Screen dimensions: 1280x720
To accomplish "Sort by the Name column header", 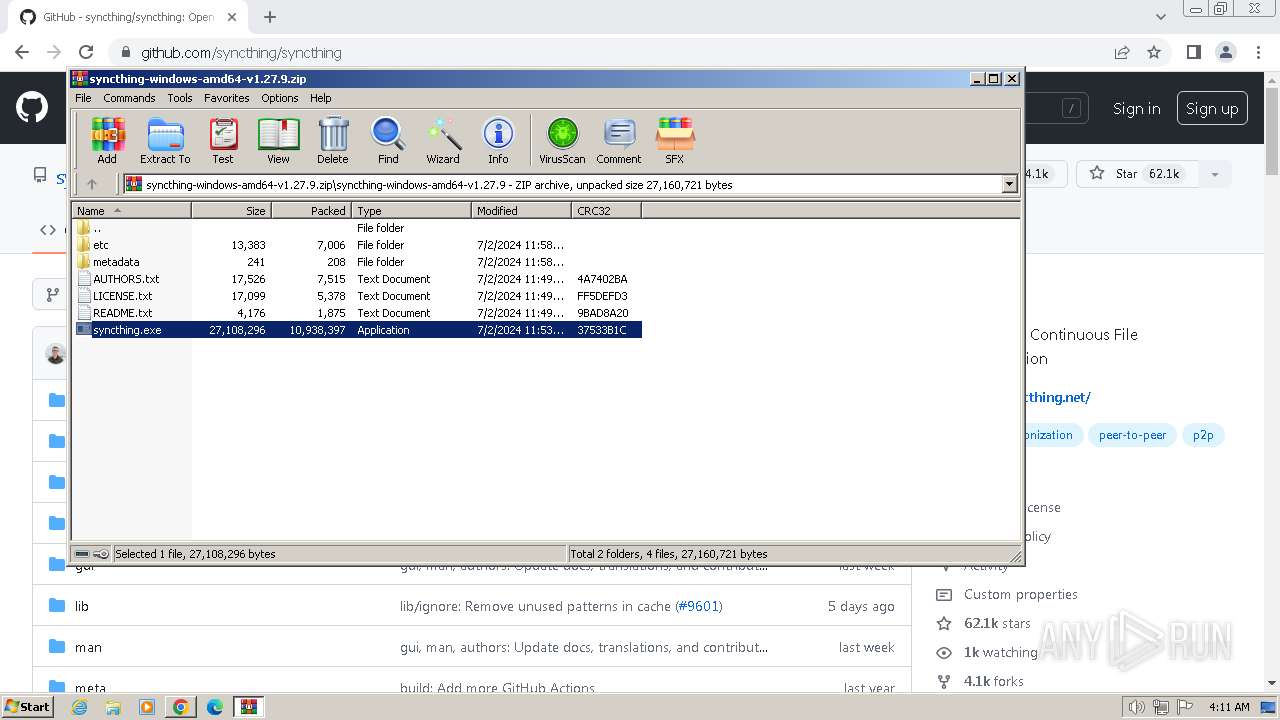I will 132,210.
